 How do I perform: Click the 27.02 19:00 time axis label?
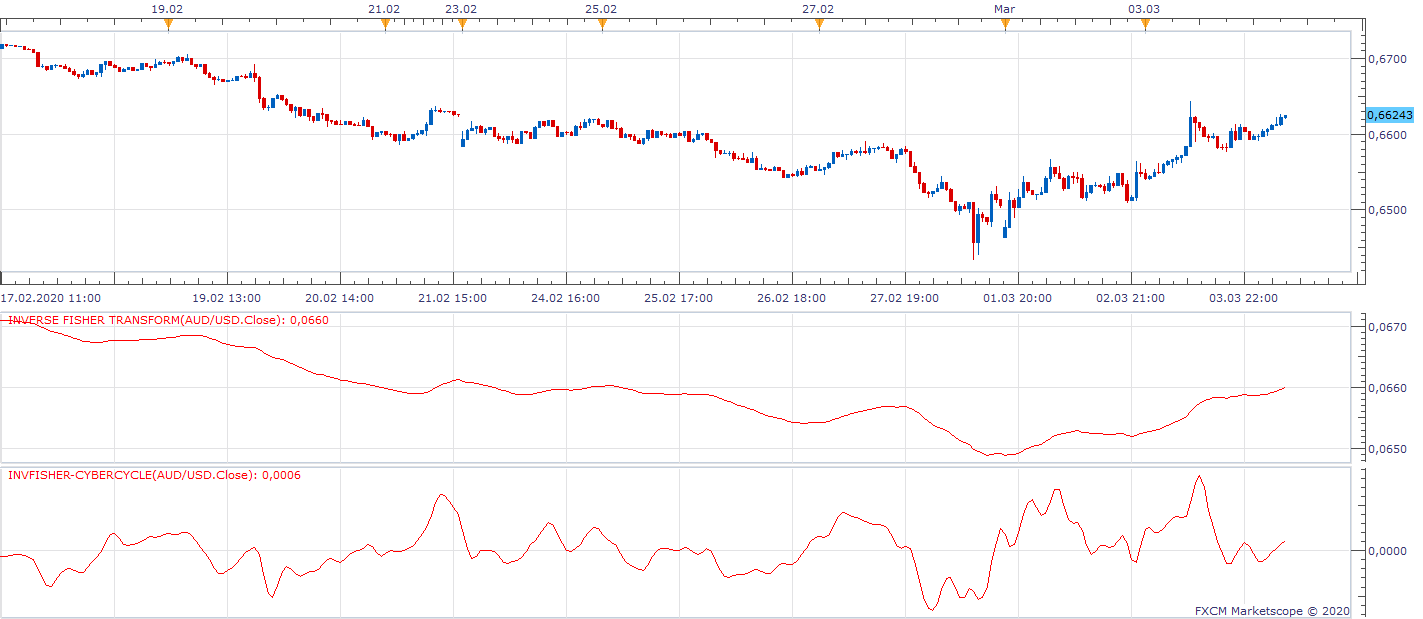pyautogui.click(x=905, y=298)
